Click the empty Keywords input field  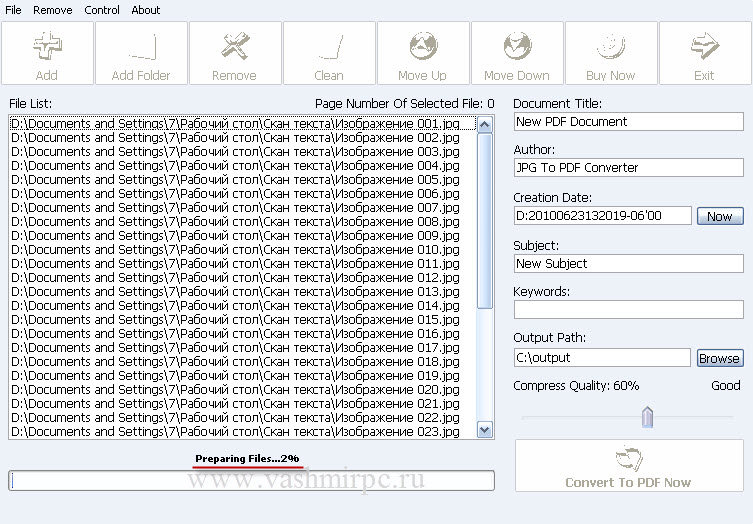click(x=628, y=310)
